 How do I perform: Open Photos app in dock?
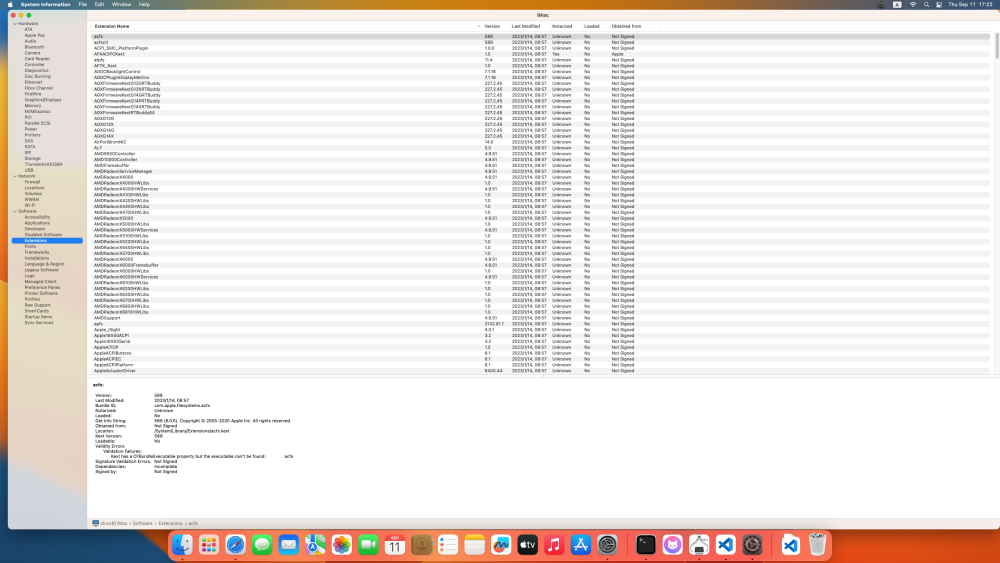341,545
